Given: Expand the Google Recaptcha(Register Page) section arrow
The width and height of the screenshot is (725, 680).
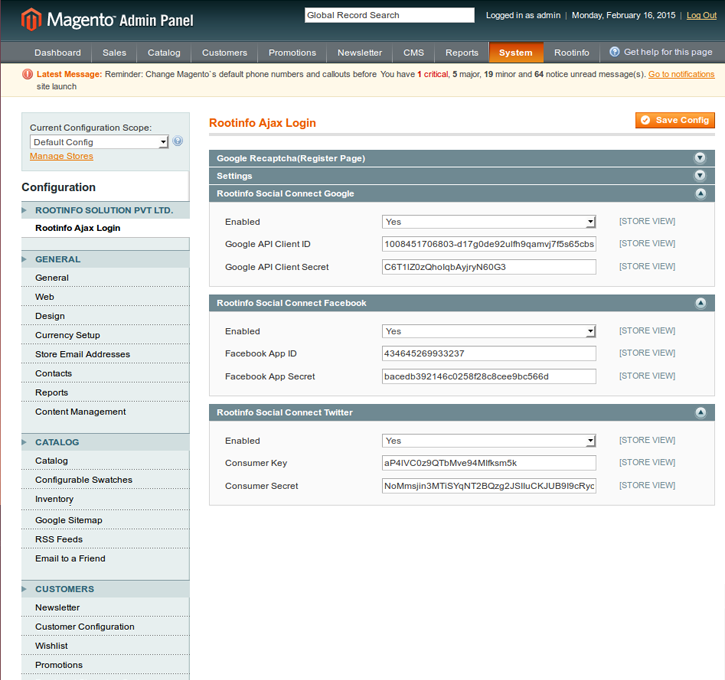Looking at the screenshot, I should (700, 158).
